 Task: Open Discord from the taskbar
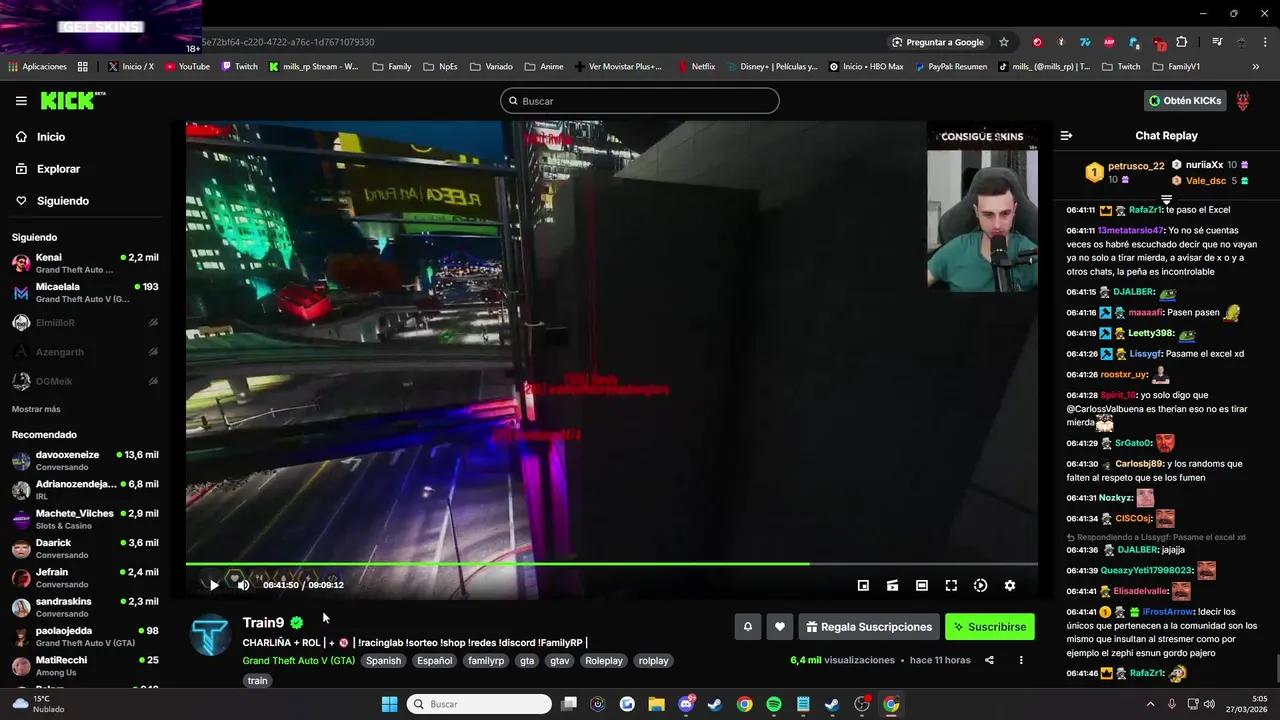coord(686,704)
